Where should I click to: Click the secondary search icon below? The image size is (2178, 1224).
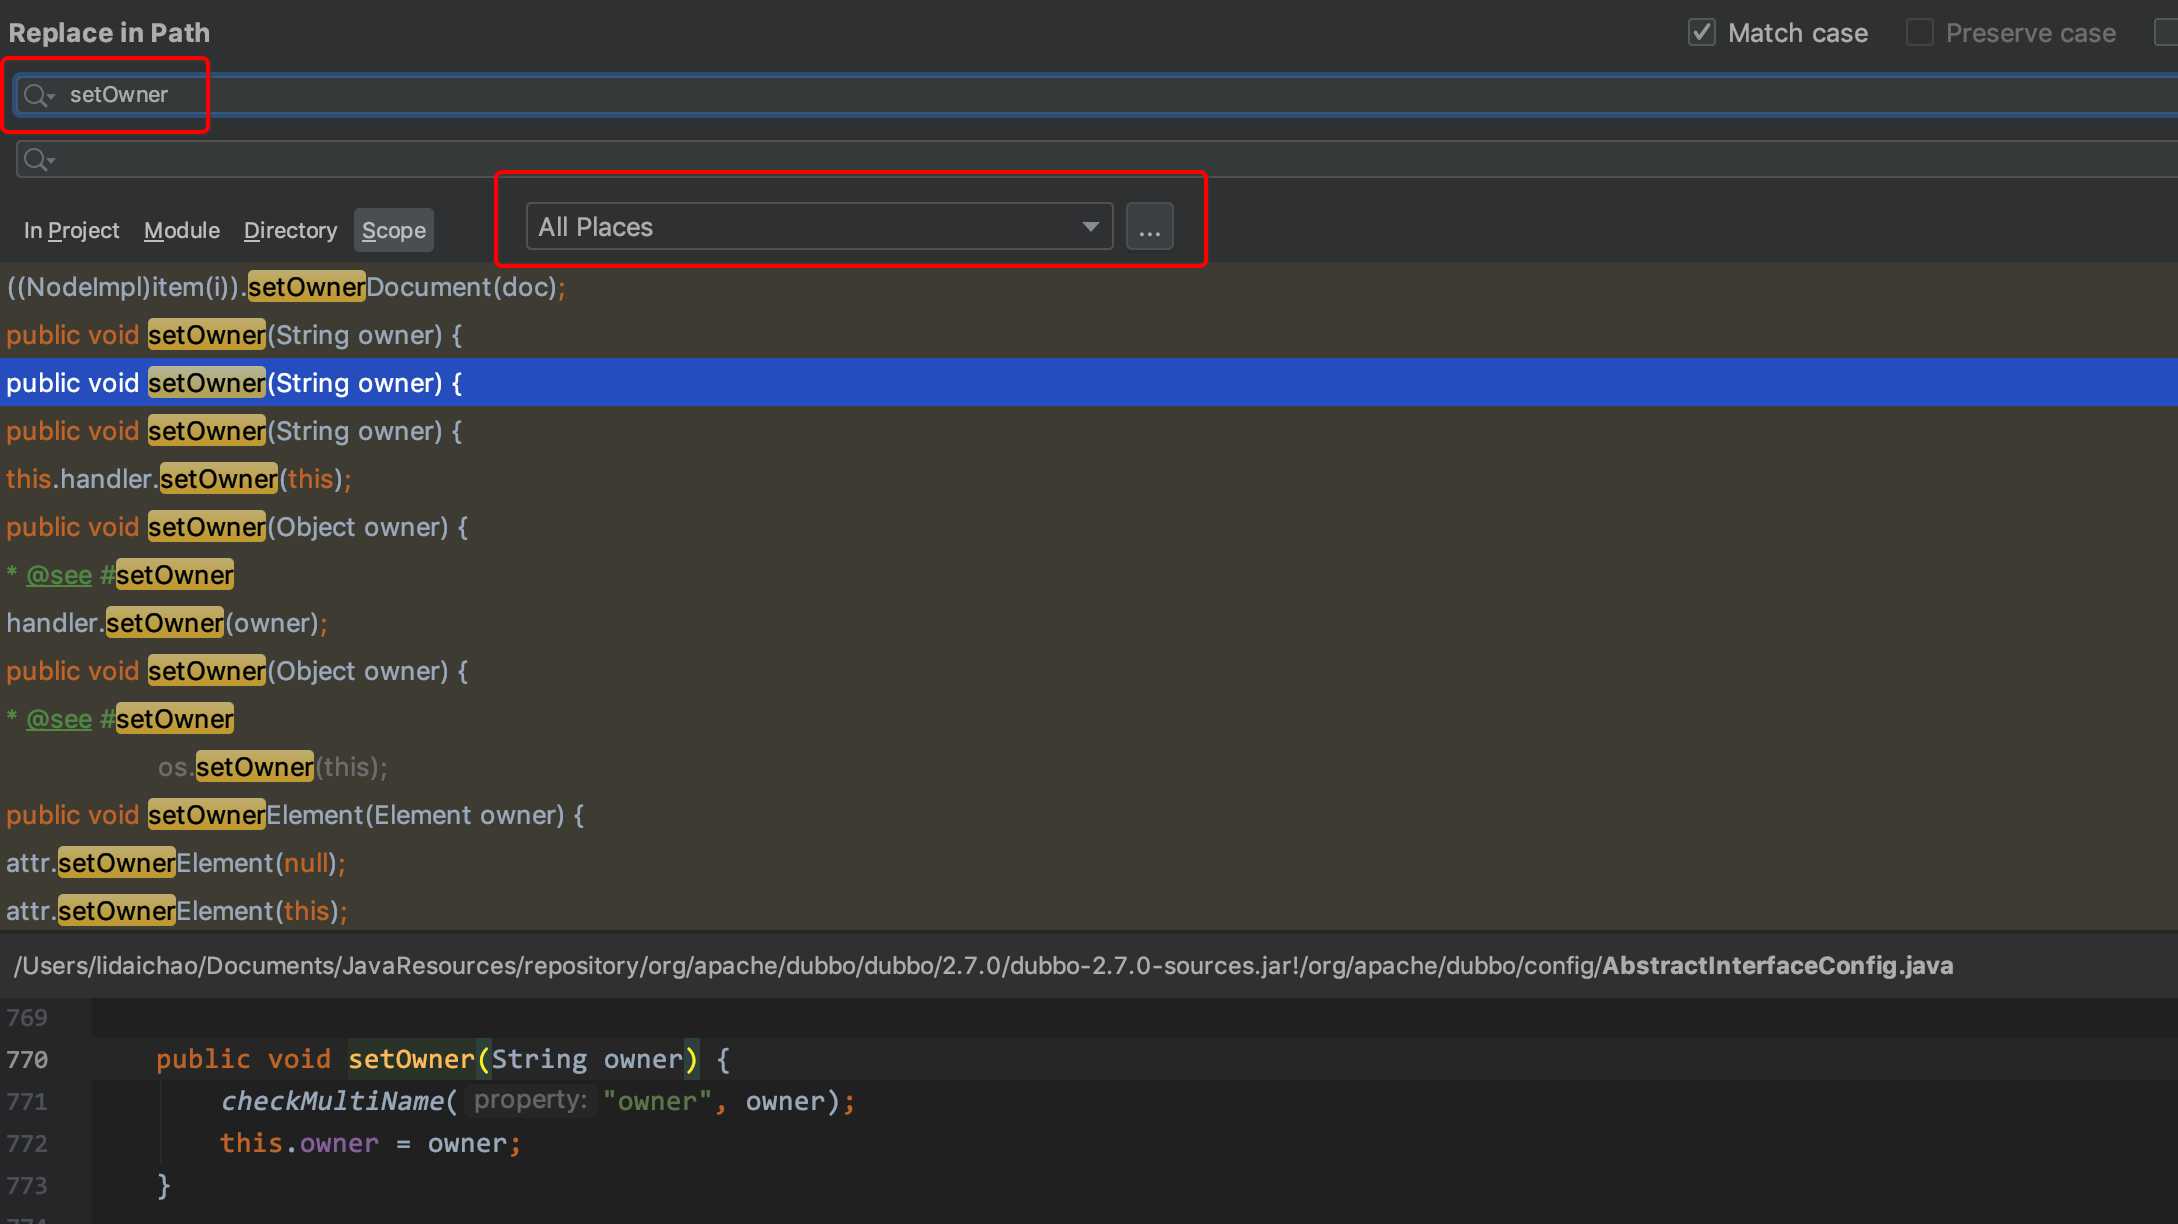pos(42,159)
